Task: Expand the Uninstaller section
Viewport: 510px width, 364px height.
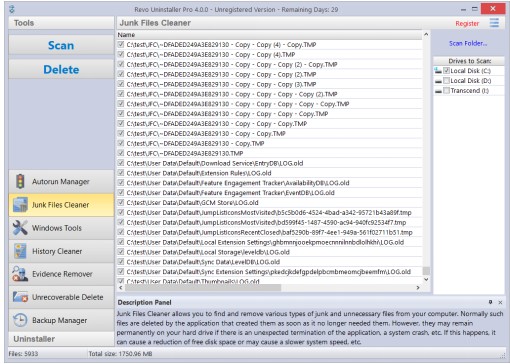Action: point(61,339)
